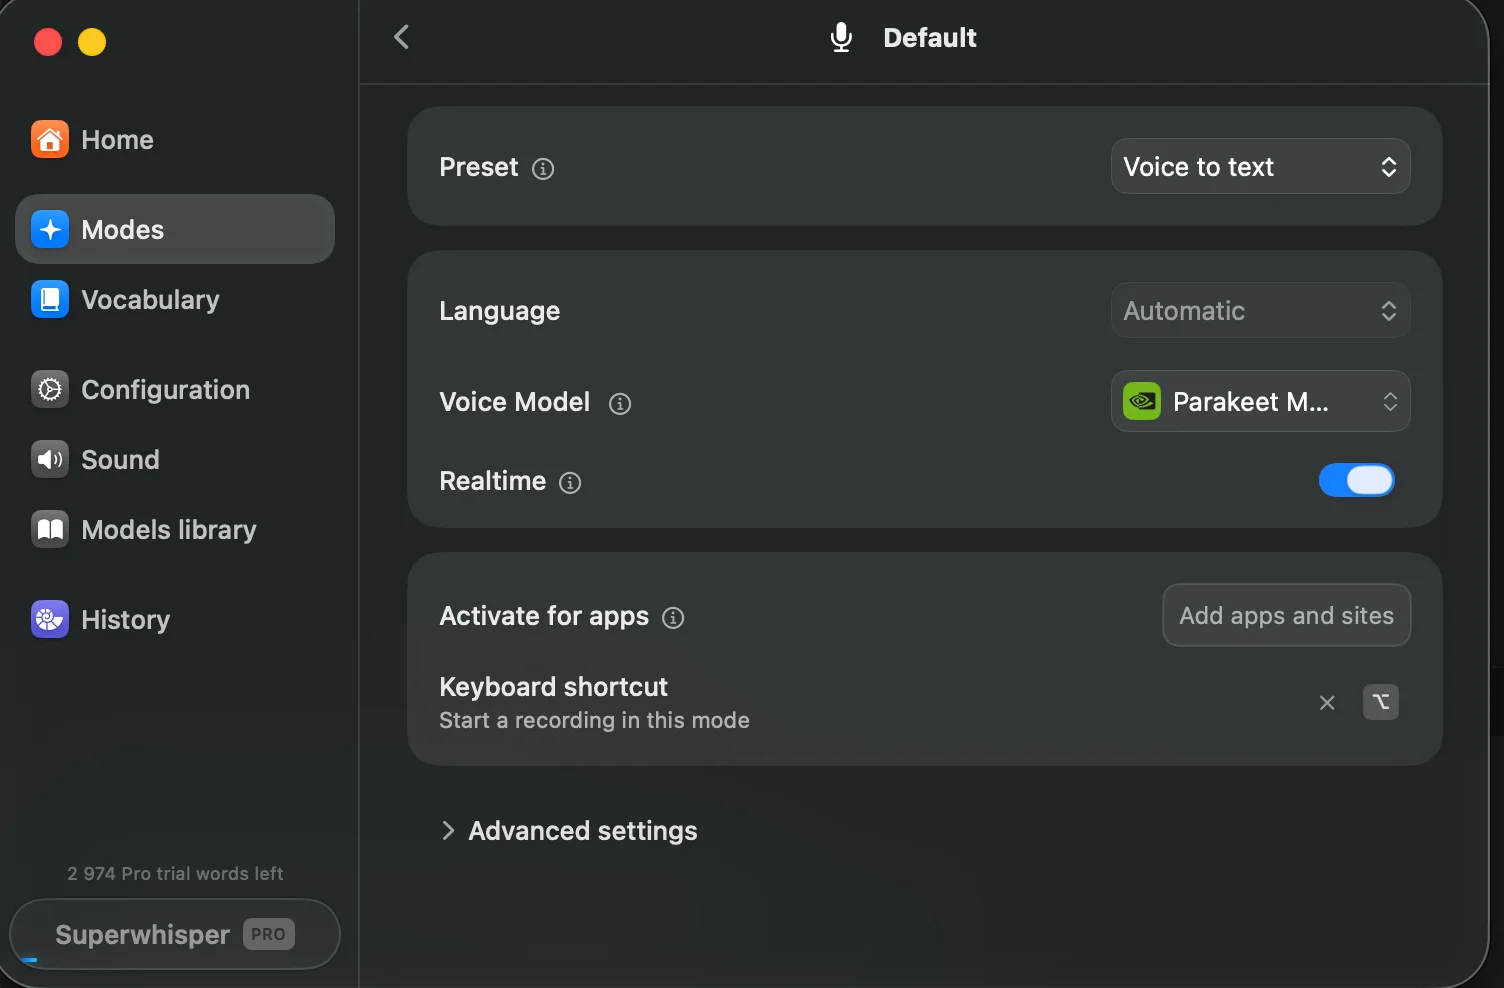Screen dimensions: 1504x988
Task: Show info about Voice Model
Action: pos(620,403)
